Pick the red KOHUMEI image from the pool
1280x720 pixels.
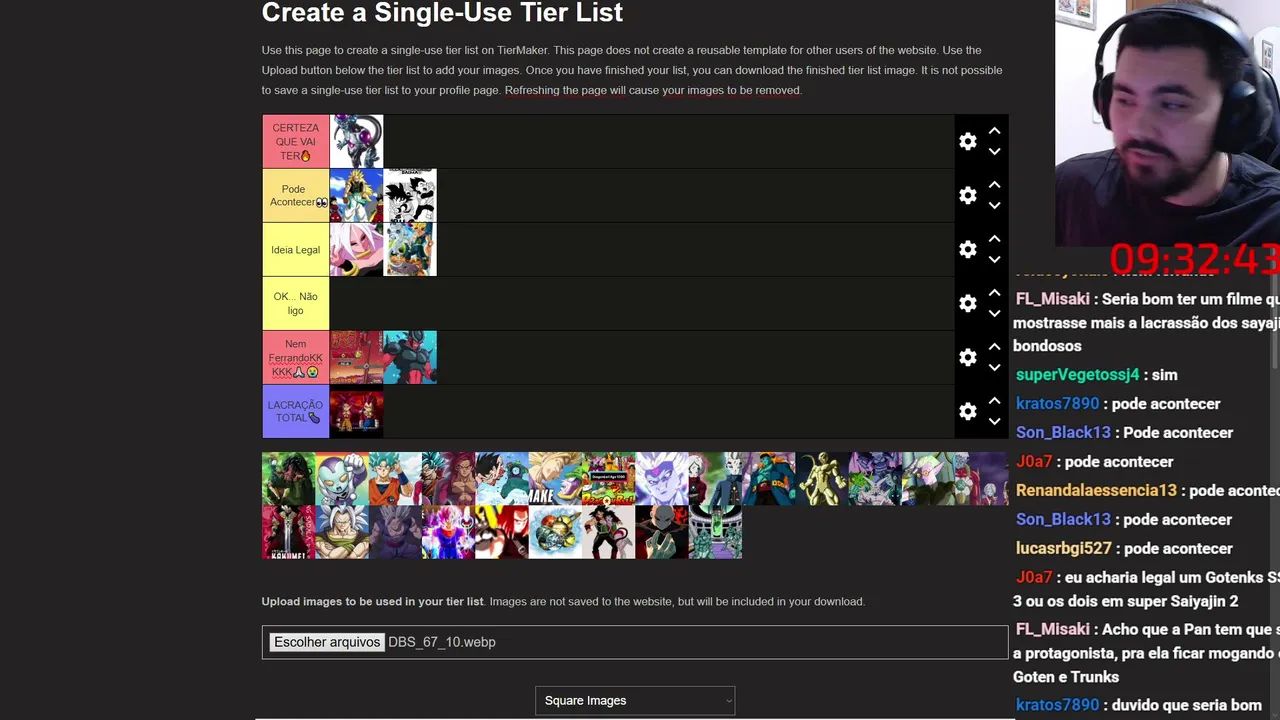tap(288, 532)
